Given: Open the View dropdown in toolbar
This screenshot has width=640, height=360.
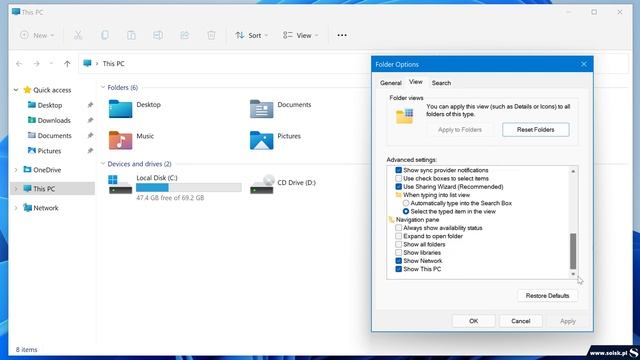Looking at the screenshot, I should [x=300, y=35].
